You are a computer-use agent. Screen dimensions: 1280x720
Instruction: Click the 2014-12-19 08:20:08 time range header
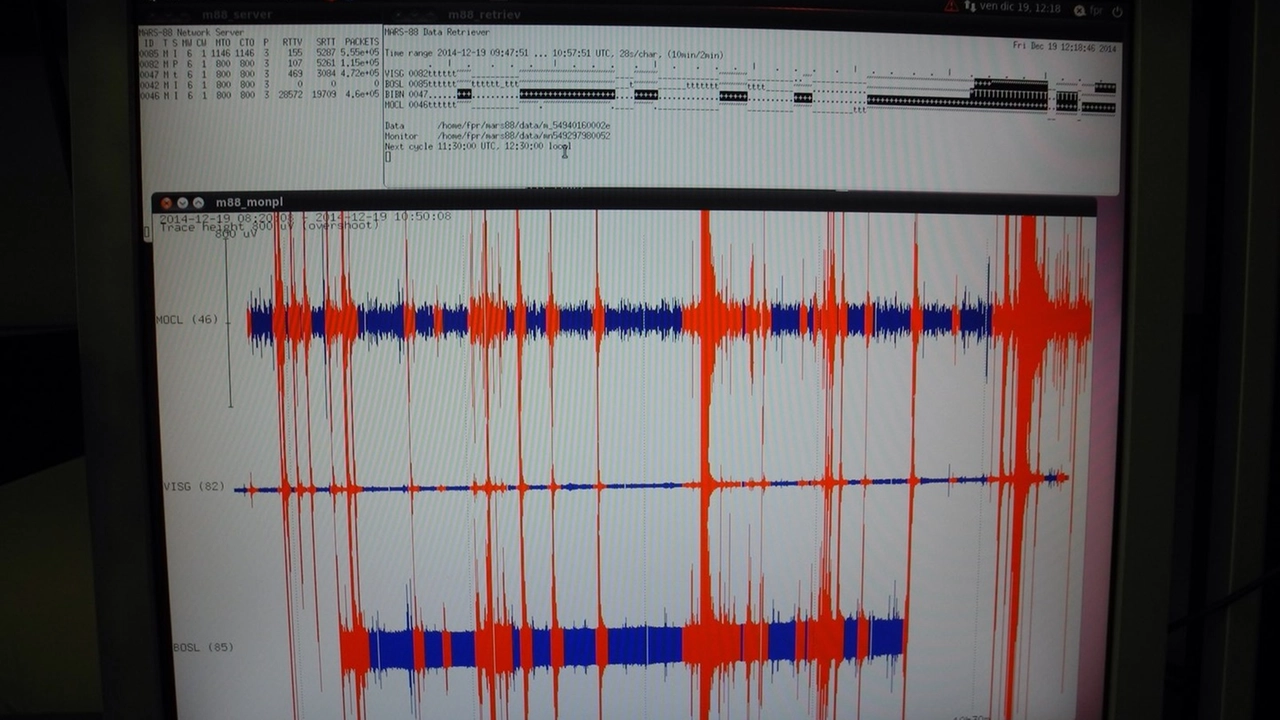305,217
